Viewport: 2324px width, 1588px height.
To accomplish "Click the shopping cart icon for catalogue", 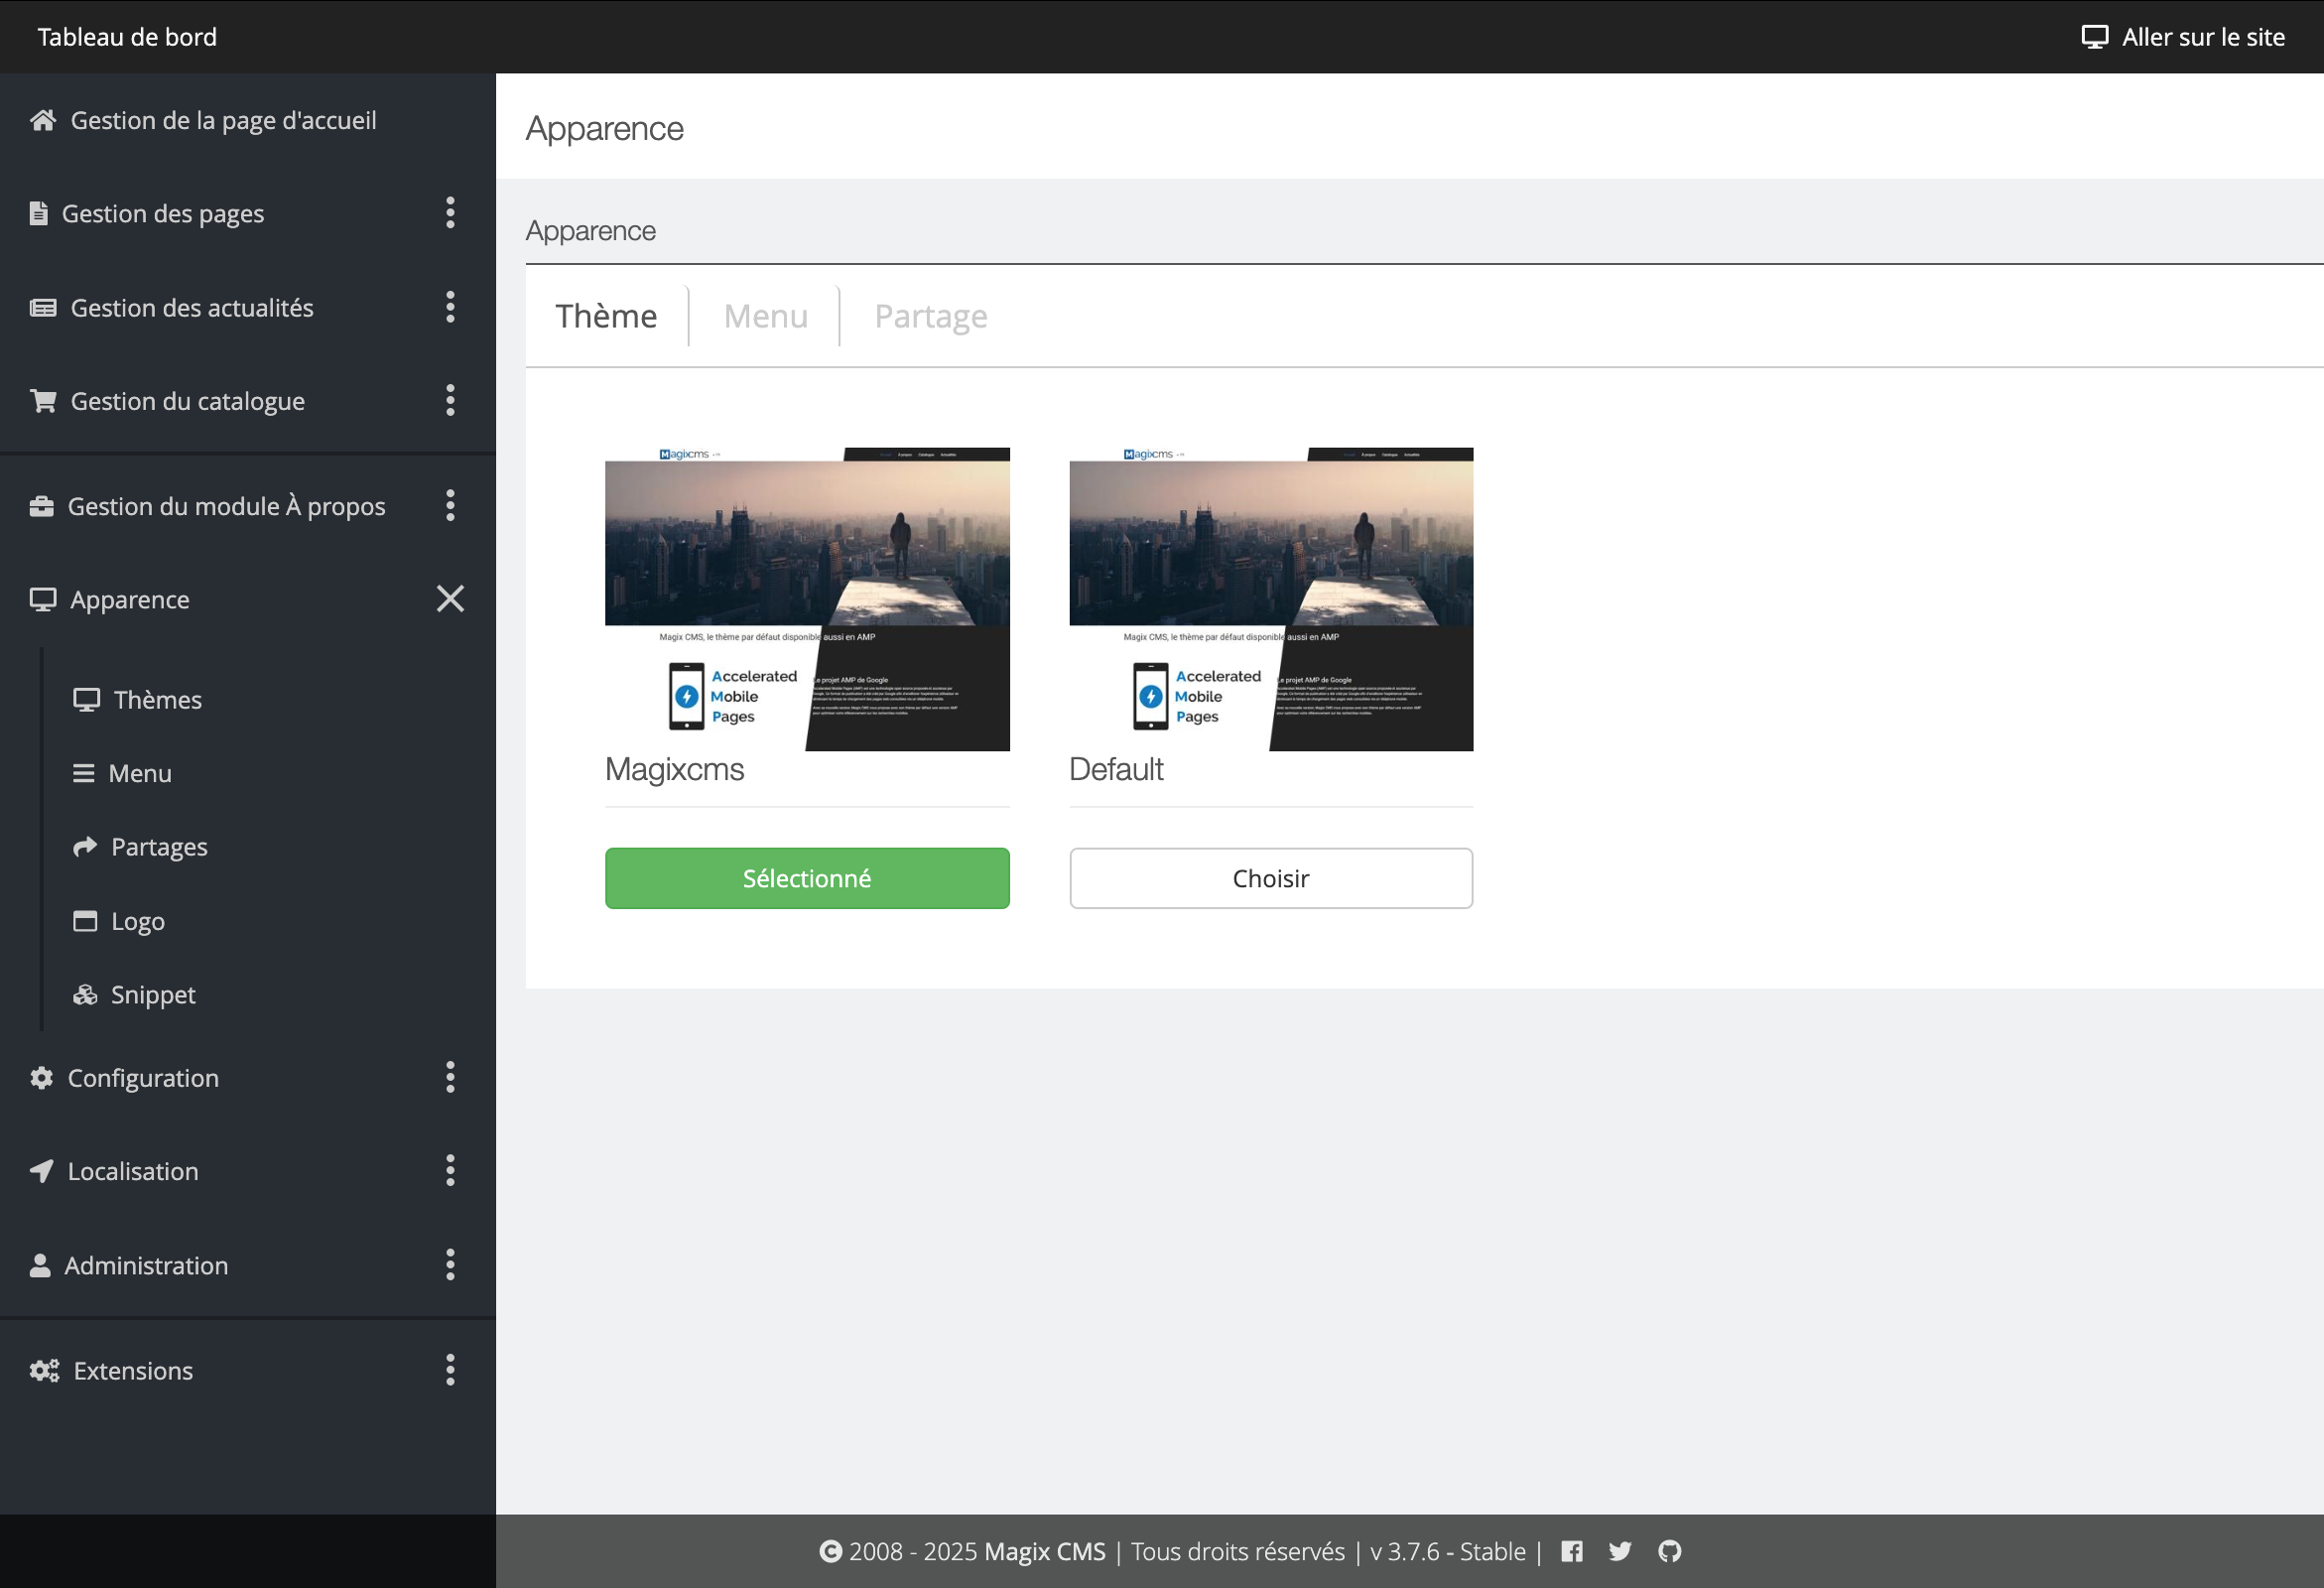I will click(x=43, y=401).
